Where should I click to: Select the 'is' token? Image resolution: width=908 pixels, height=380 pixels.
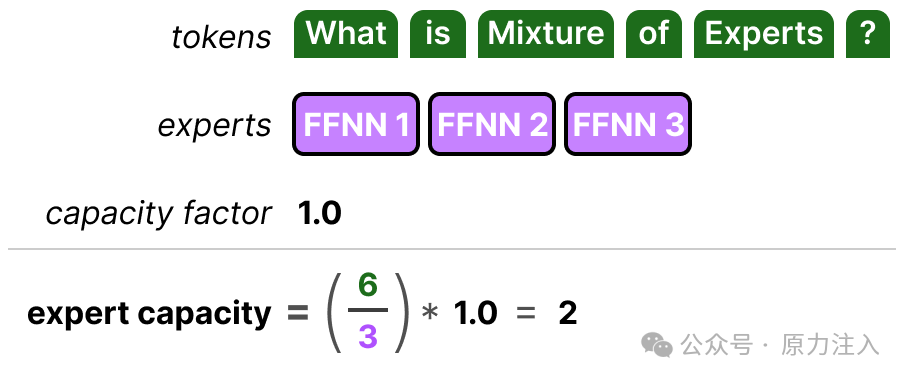coord(438,34)
